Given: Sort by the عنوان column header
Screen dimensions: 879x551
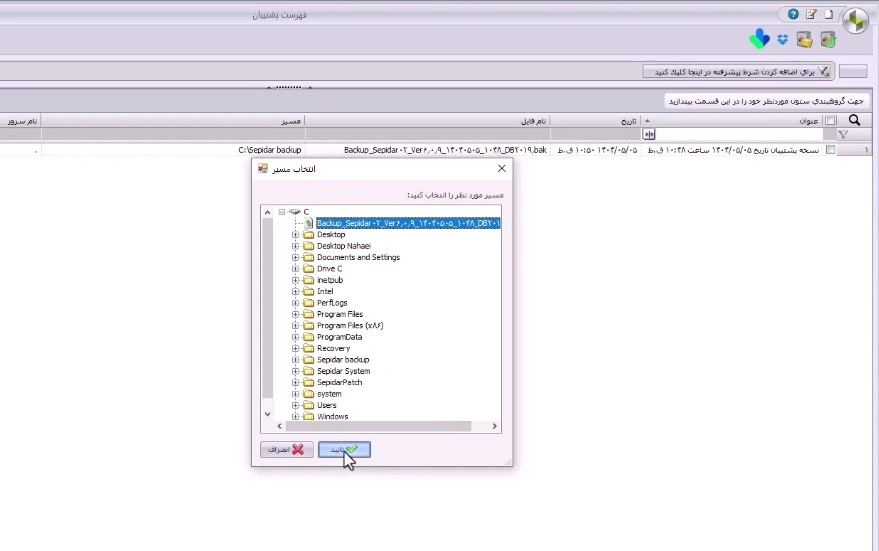Looking at the screenshot, I should [732, 121].
